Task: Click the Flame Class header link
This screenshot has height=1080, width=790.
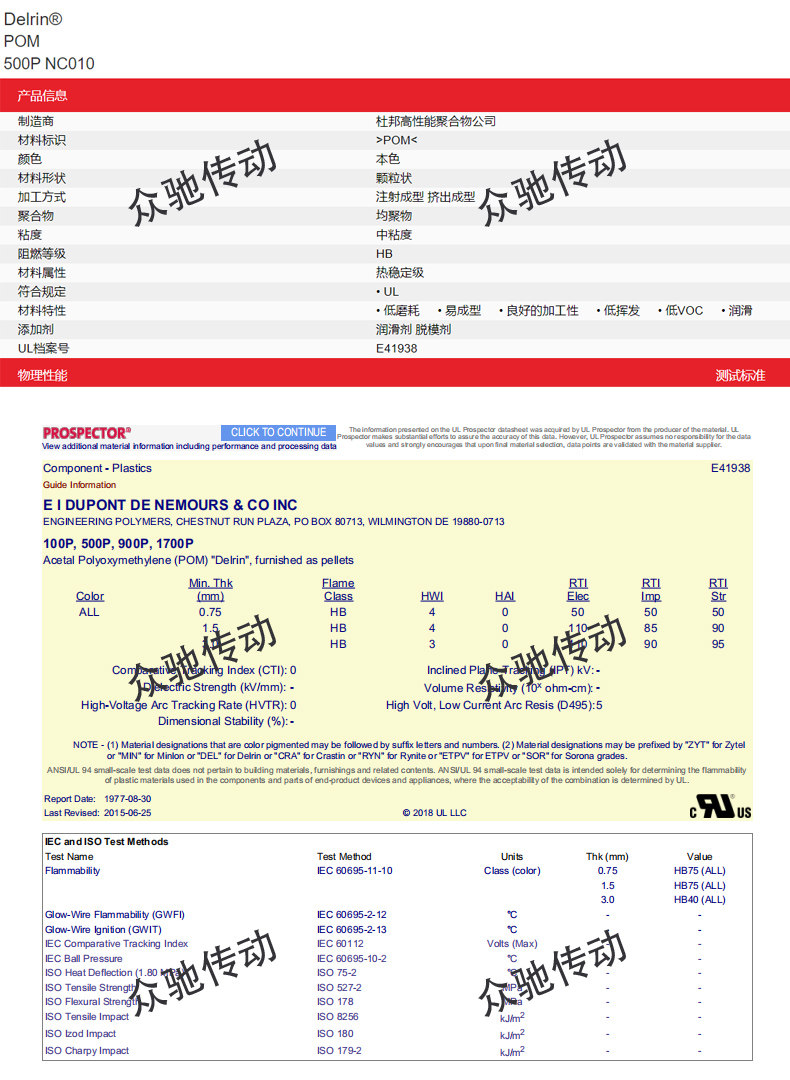Action: [x=338, y=590]
